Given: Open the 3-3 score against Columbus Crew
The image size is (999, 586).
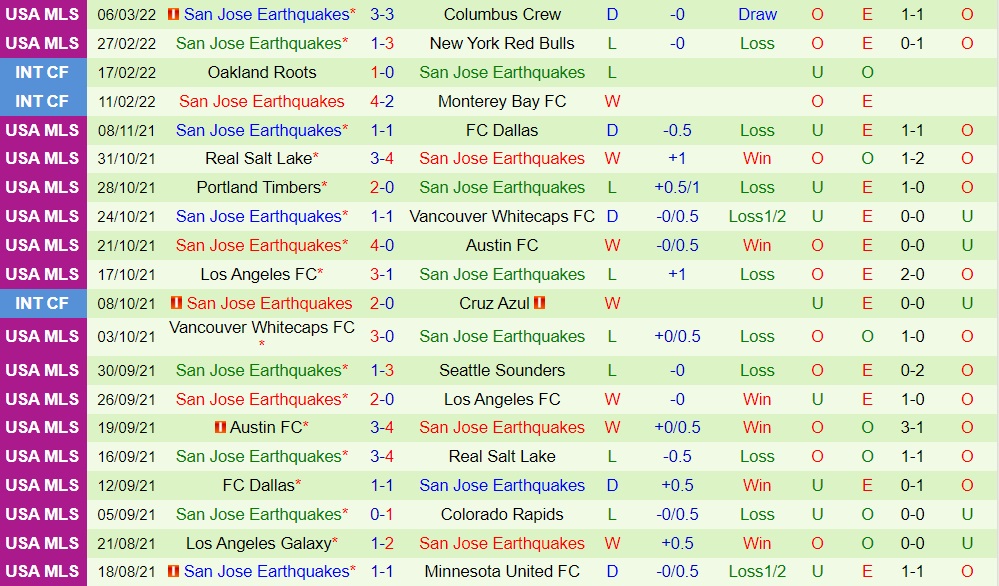Looking at the screenshot, I should click(382, 14).
